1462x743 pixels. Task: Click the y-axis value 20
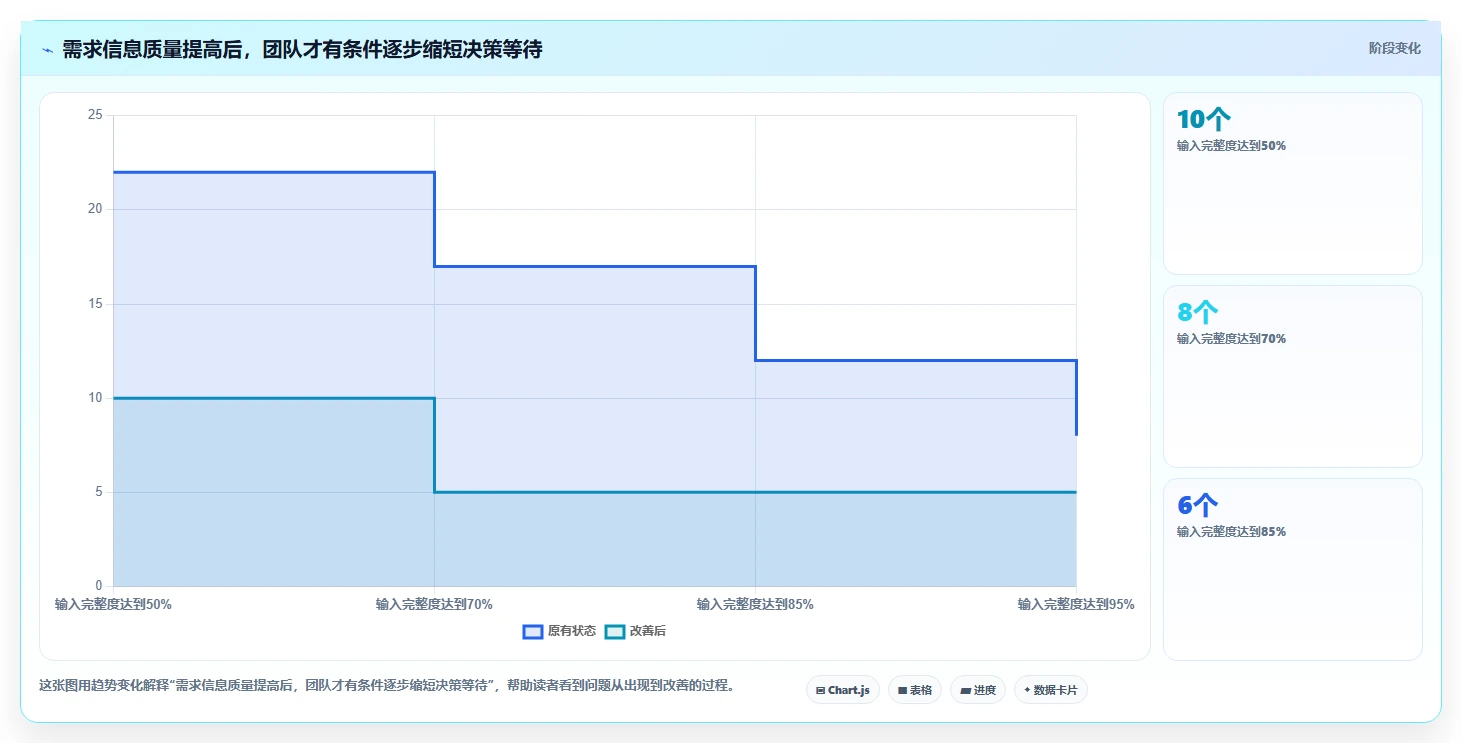[95, 209]
